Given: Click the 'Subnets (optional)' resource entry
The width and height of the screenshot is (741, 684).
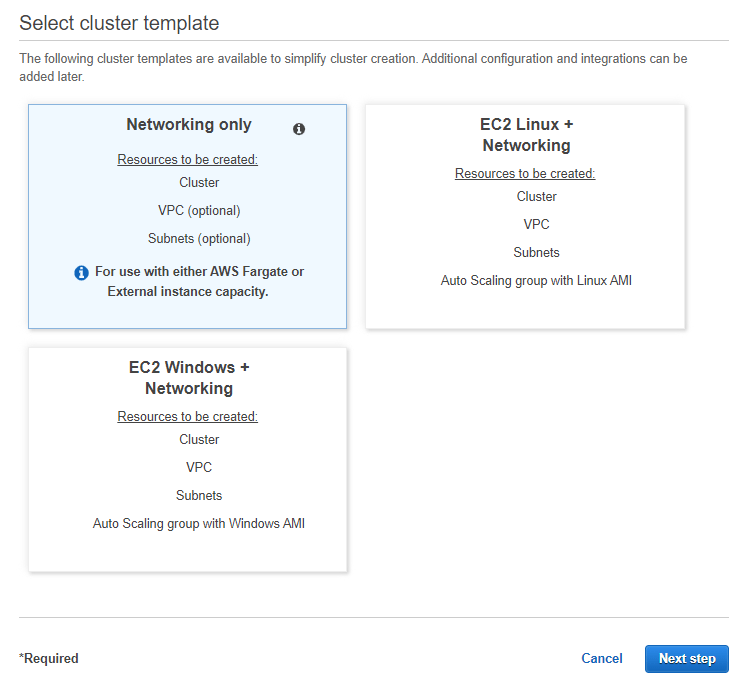Looking at the screenshot, I should [199, 239].
